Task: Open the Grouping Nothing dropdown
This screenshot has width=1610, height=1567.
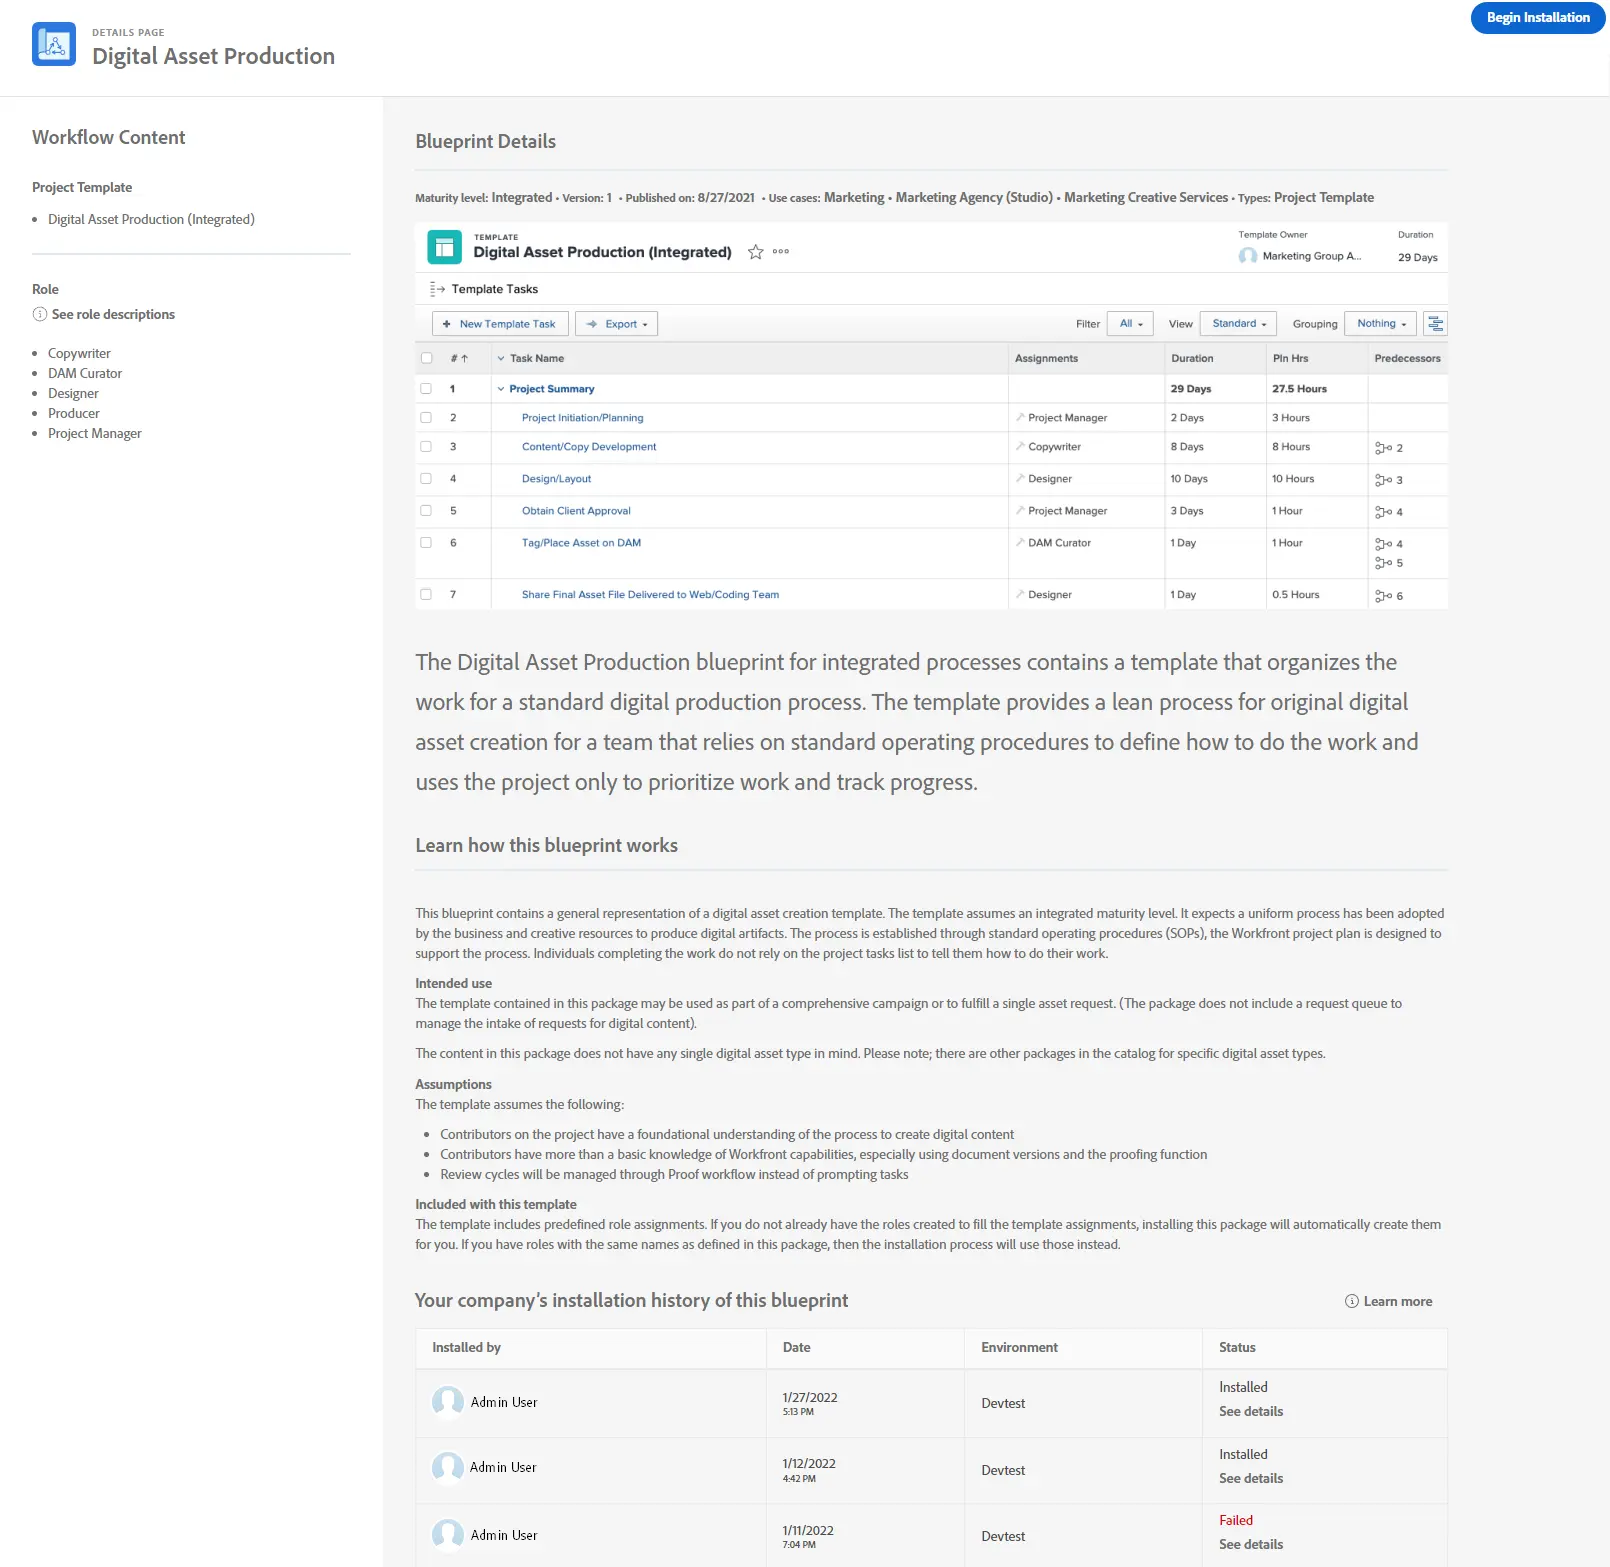Action: [1381, 323]
